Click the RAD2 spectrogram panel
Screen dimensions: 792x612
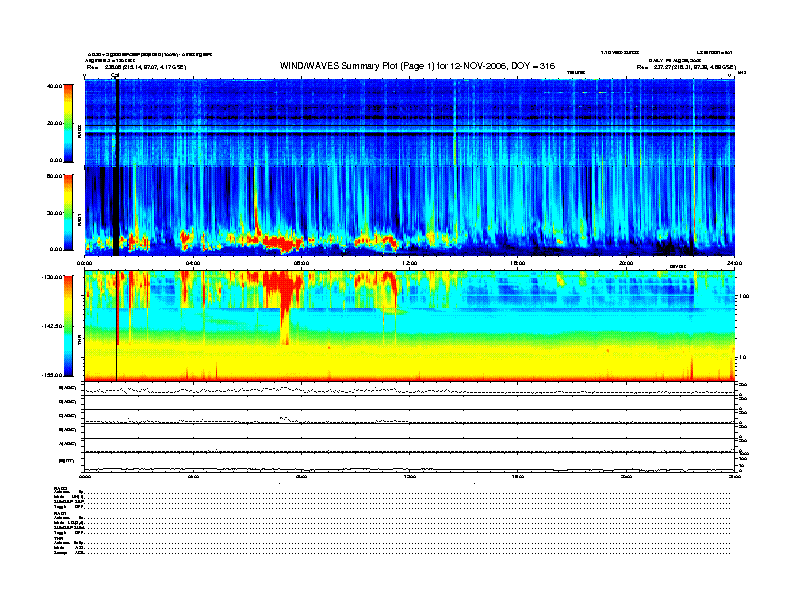[410, 122]
